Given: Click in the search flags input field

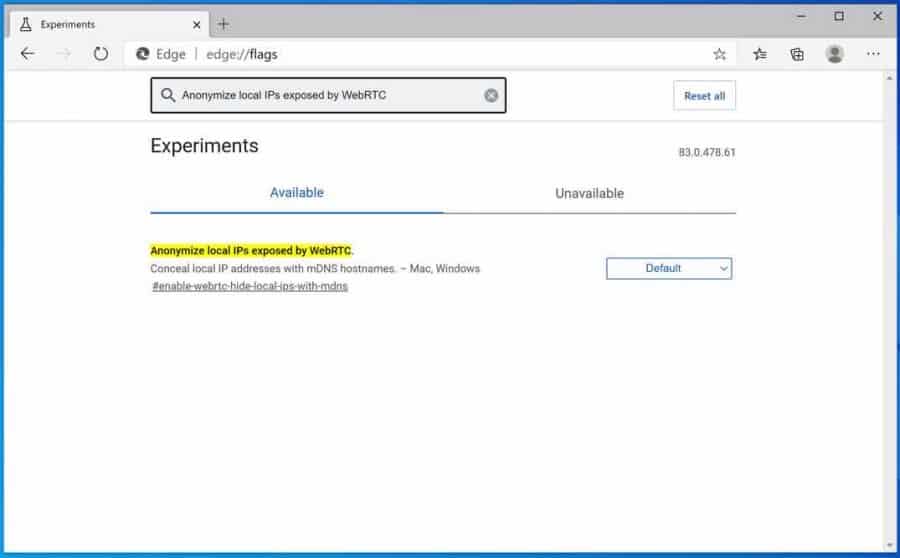Looking at the screenshot, I should click(x=328, y=95).
